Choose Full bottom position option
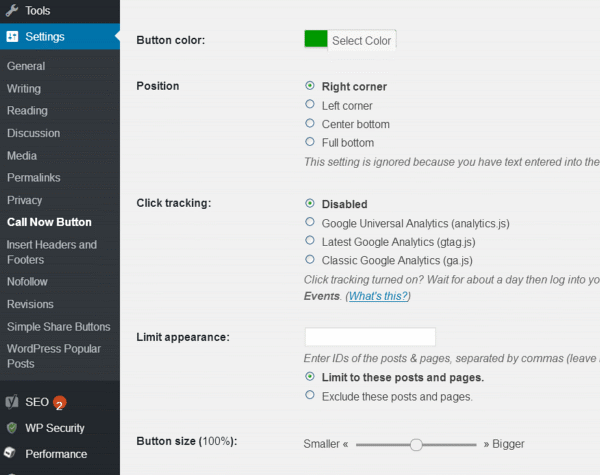The width and height of the screenshot is (600, 475). click(310, 142)
